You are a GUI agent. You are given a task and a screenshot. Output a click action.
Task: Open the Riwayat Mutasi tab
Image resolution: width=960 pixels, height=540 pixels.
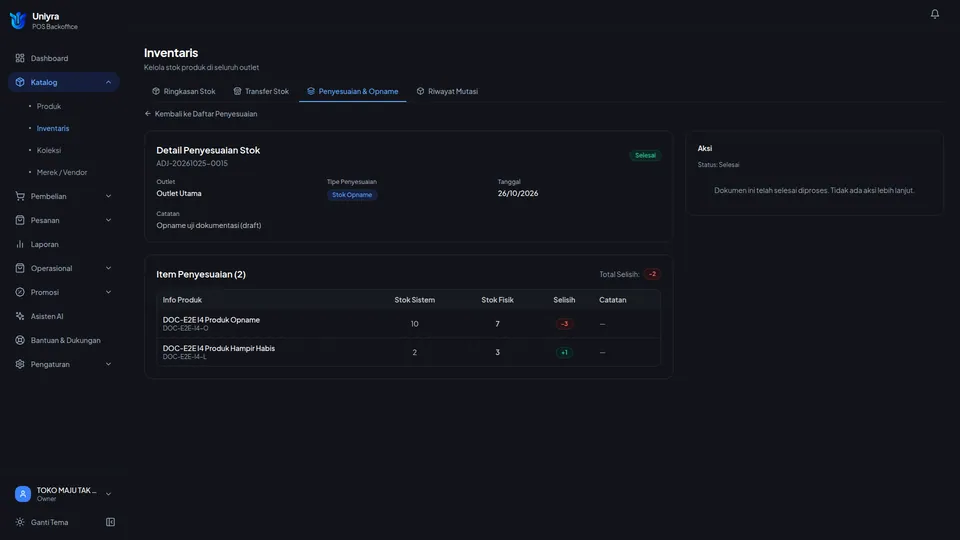point(447,91)
